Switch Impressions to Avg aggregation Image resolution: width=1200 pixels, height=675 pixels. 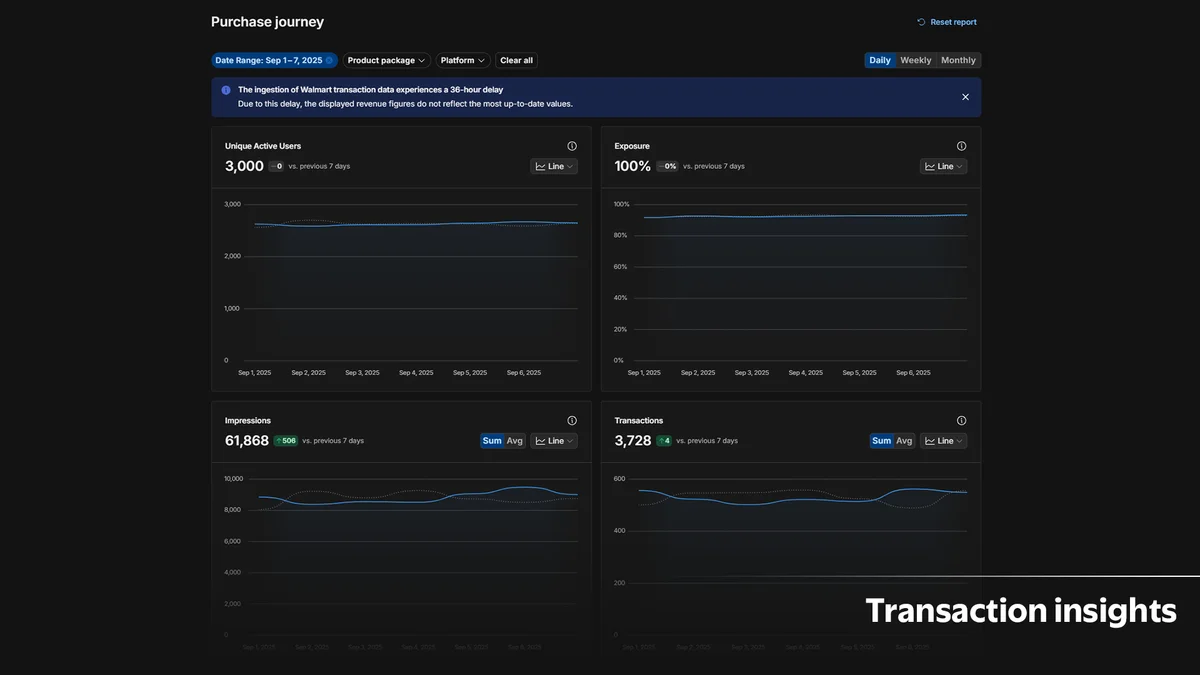[514, 441]
